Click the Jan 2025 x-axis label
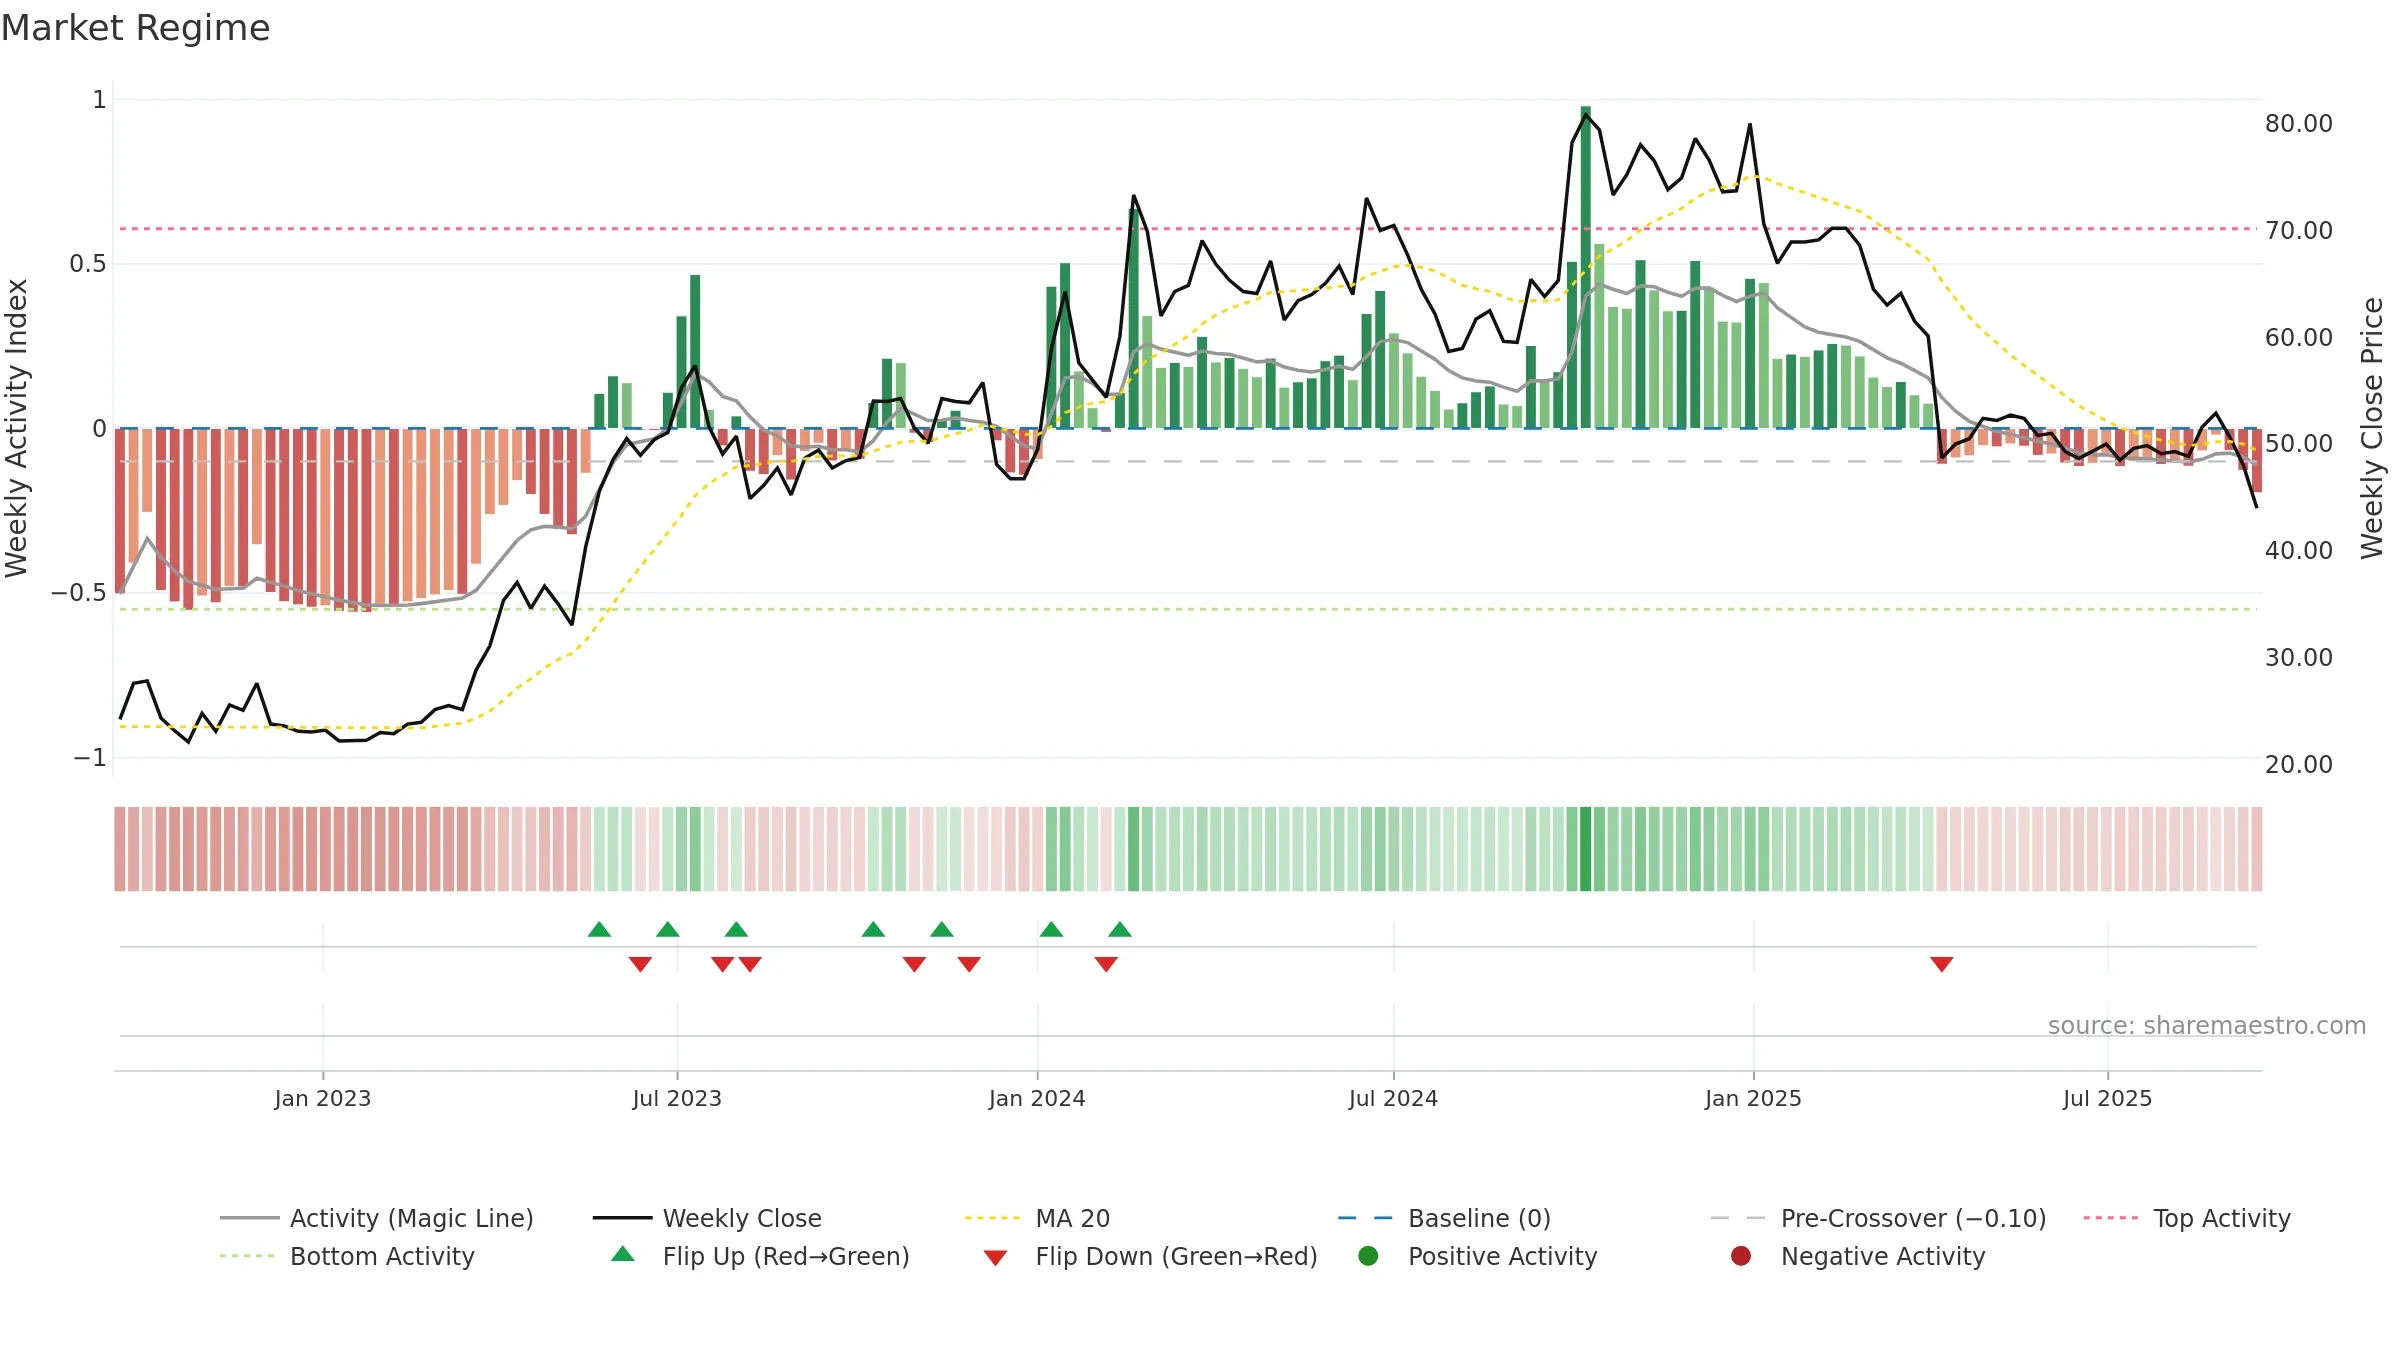2400x1350 pixels. [1753, 1098]
